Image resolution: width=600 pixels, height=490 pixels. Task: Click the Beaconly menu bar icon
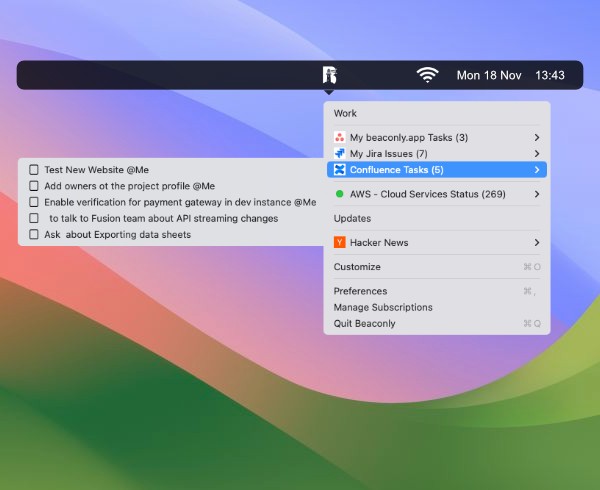pyautogui.click(x=330, y=75)
